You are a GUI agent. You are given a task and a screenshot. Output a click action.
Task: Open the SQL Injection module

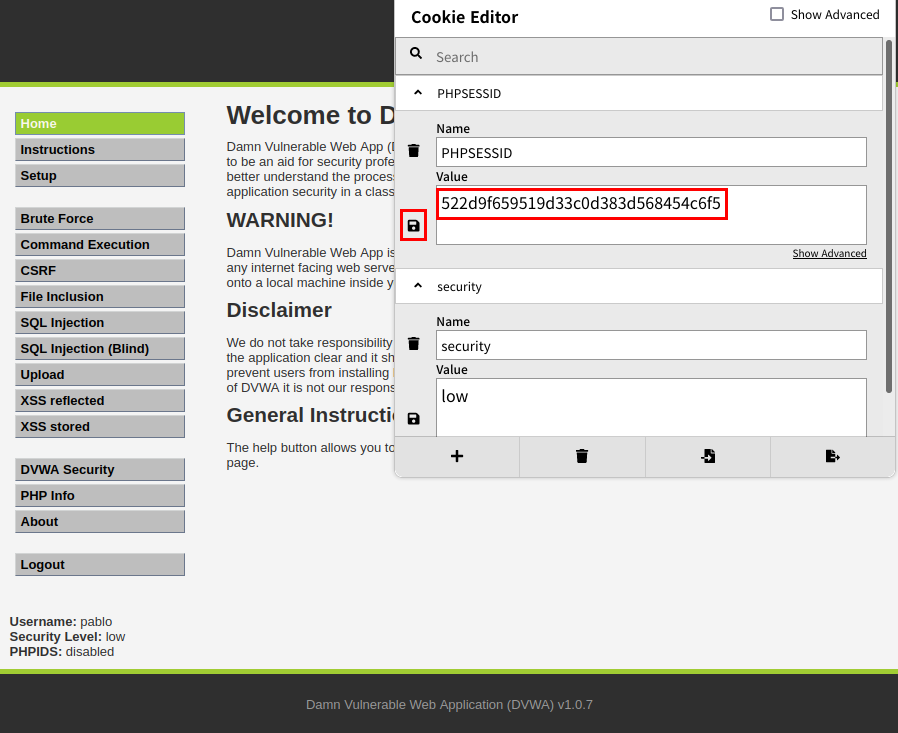coord(100,322)
